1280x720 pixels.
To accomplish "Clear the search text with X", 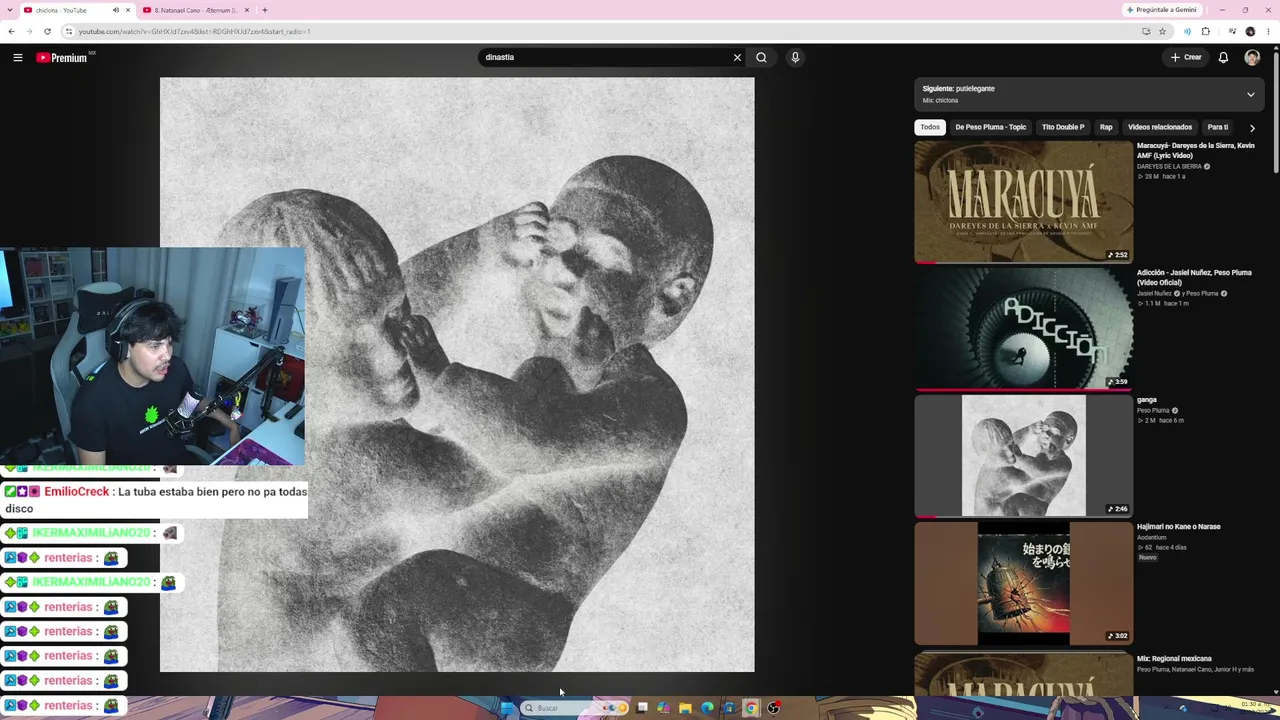I will [x=738, y=58].
